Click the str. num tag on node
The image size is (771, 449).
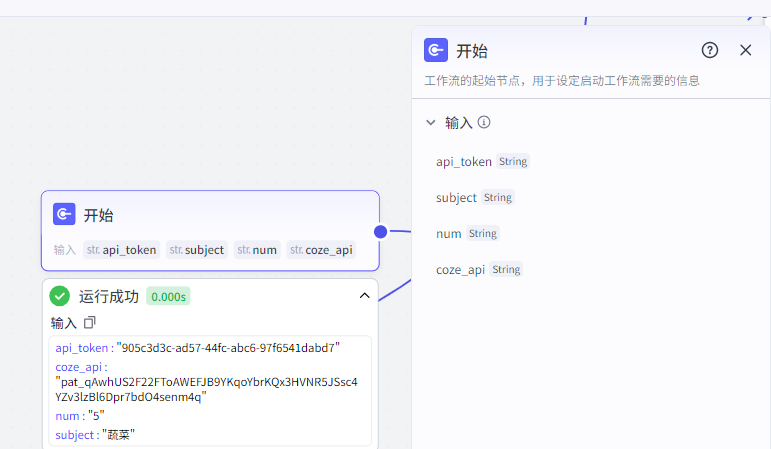pos(257,250)
